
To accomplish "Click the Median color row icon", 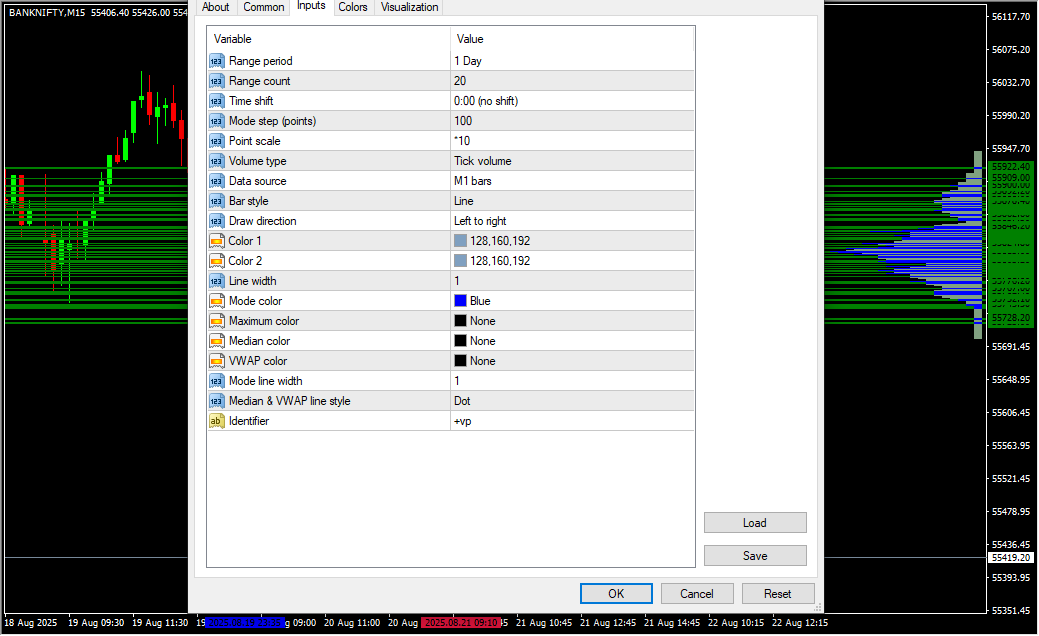I will point(217,341).
